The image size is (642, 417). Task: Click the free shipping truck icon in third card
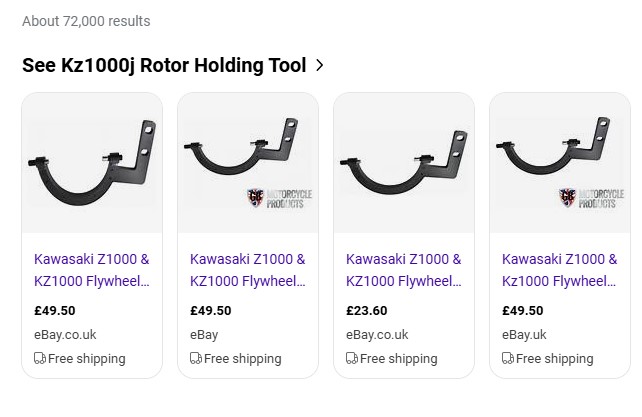pos(352,358)
